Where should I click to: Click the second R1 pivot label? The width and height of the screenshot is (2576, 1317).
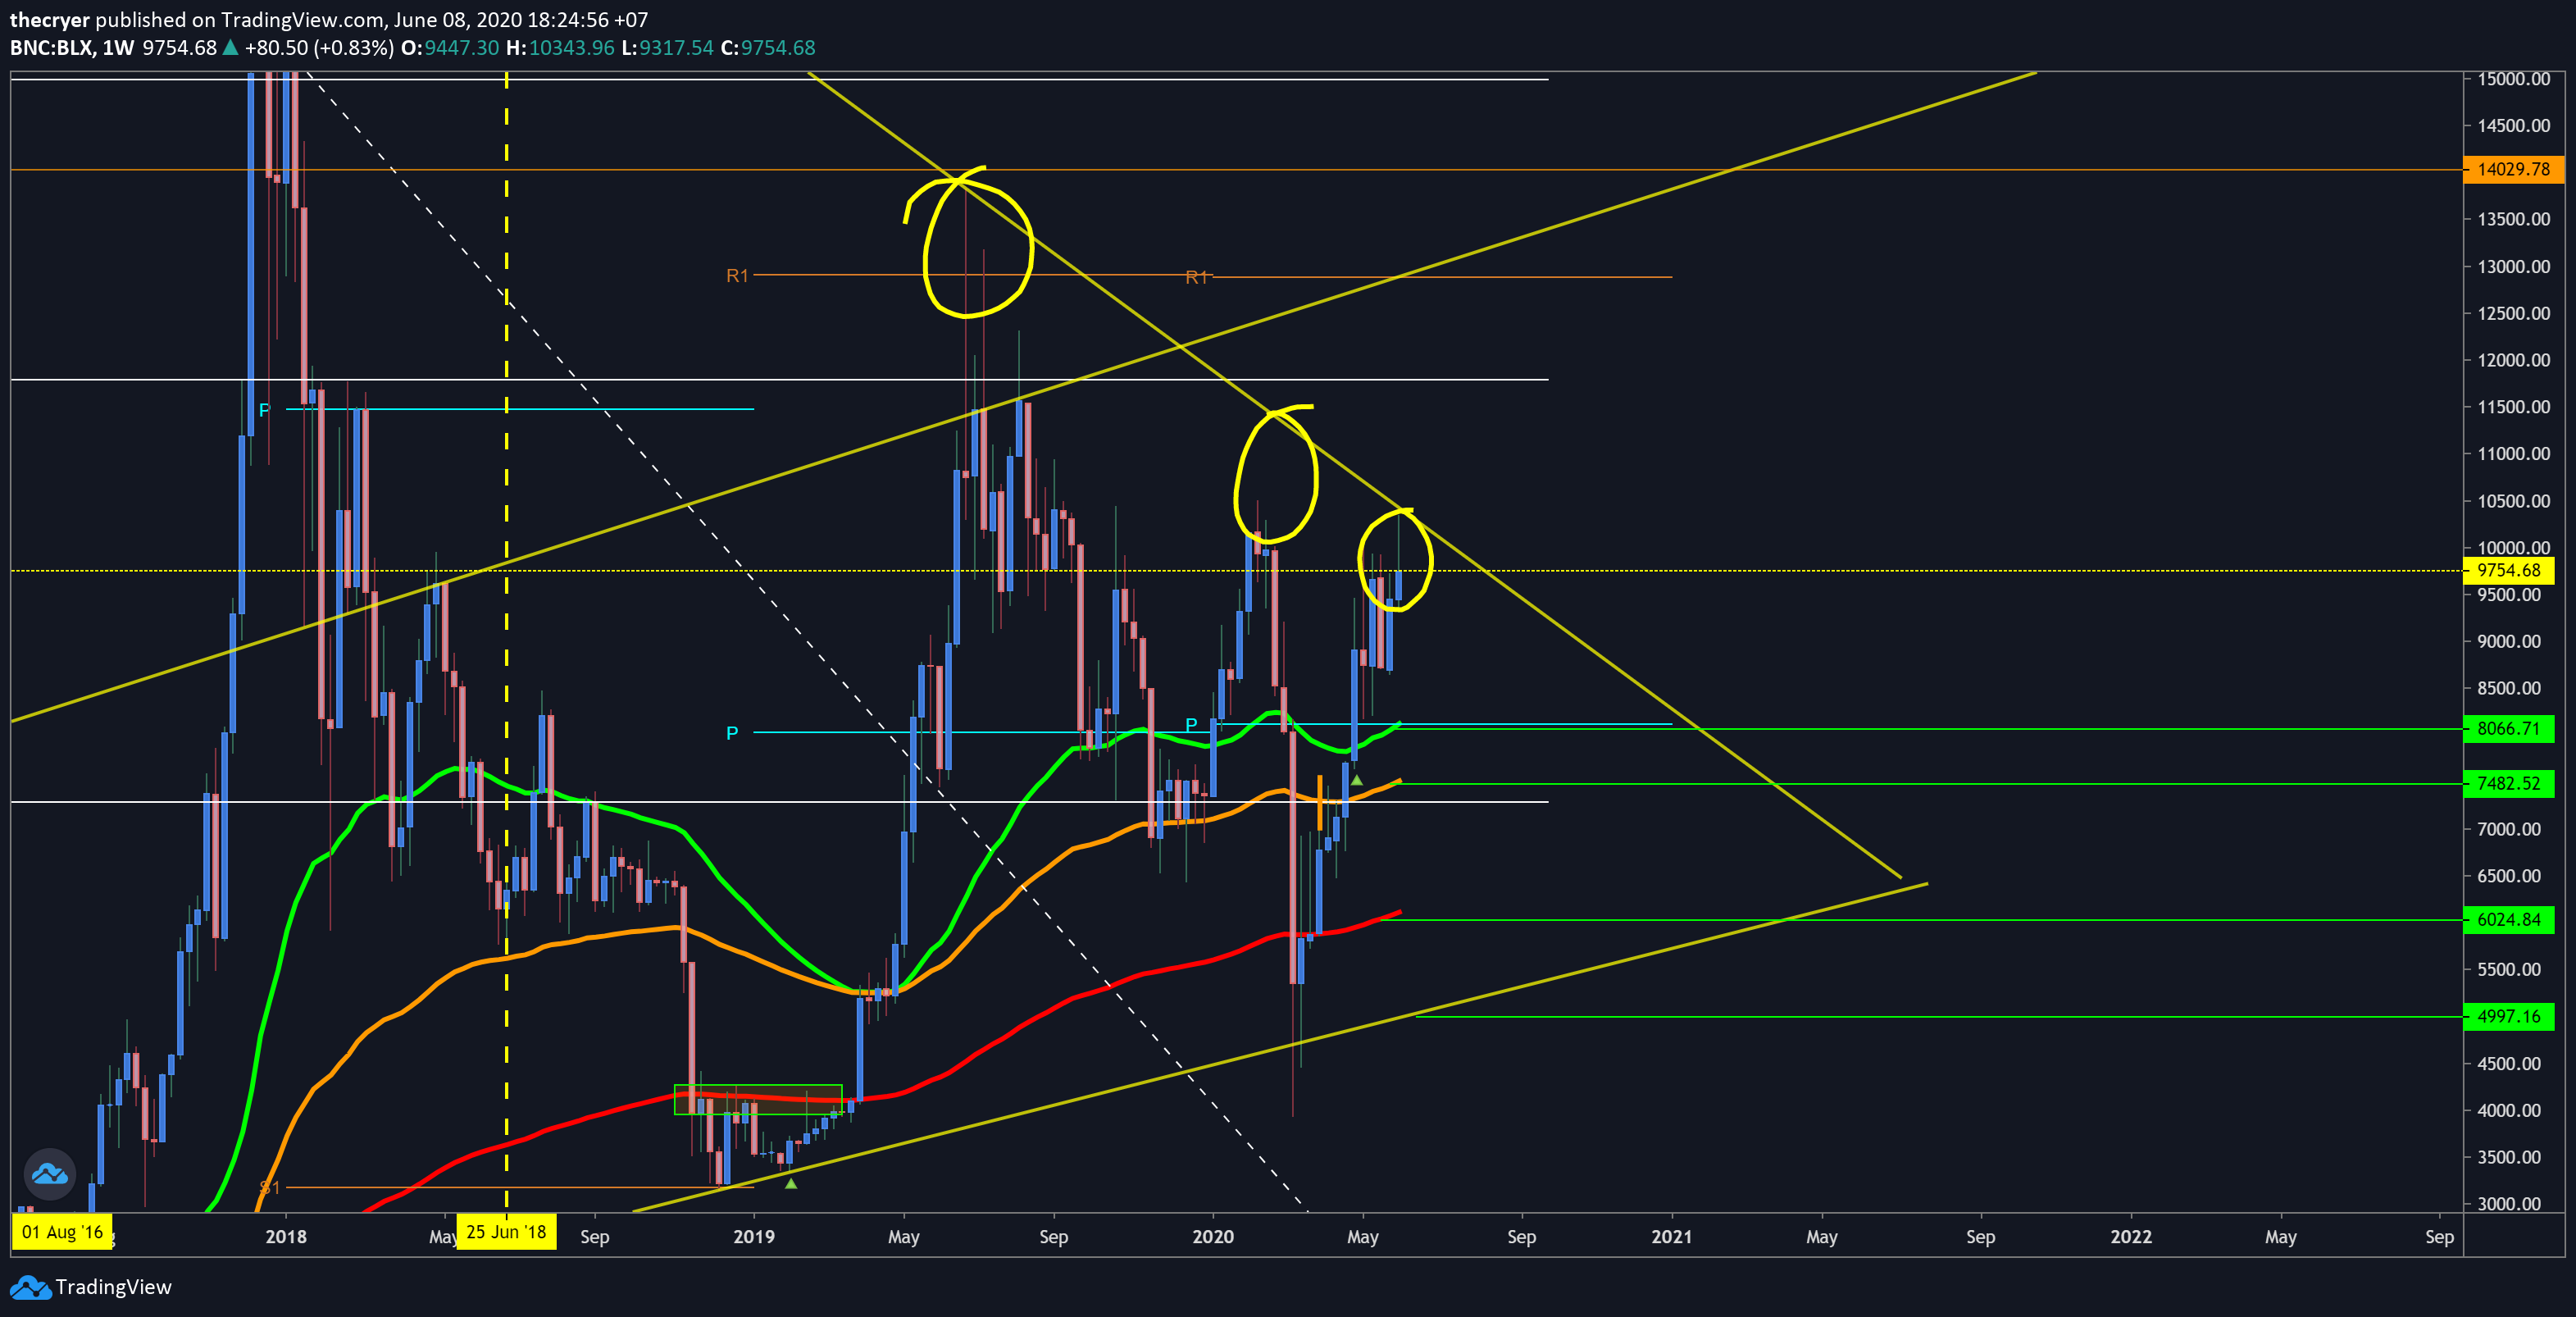(x=1197, y=277)
